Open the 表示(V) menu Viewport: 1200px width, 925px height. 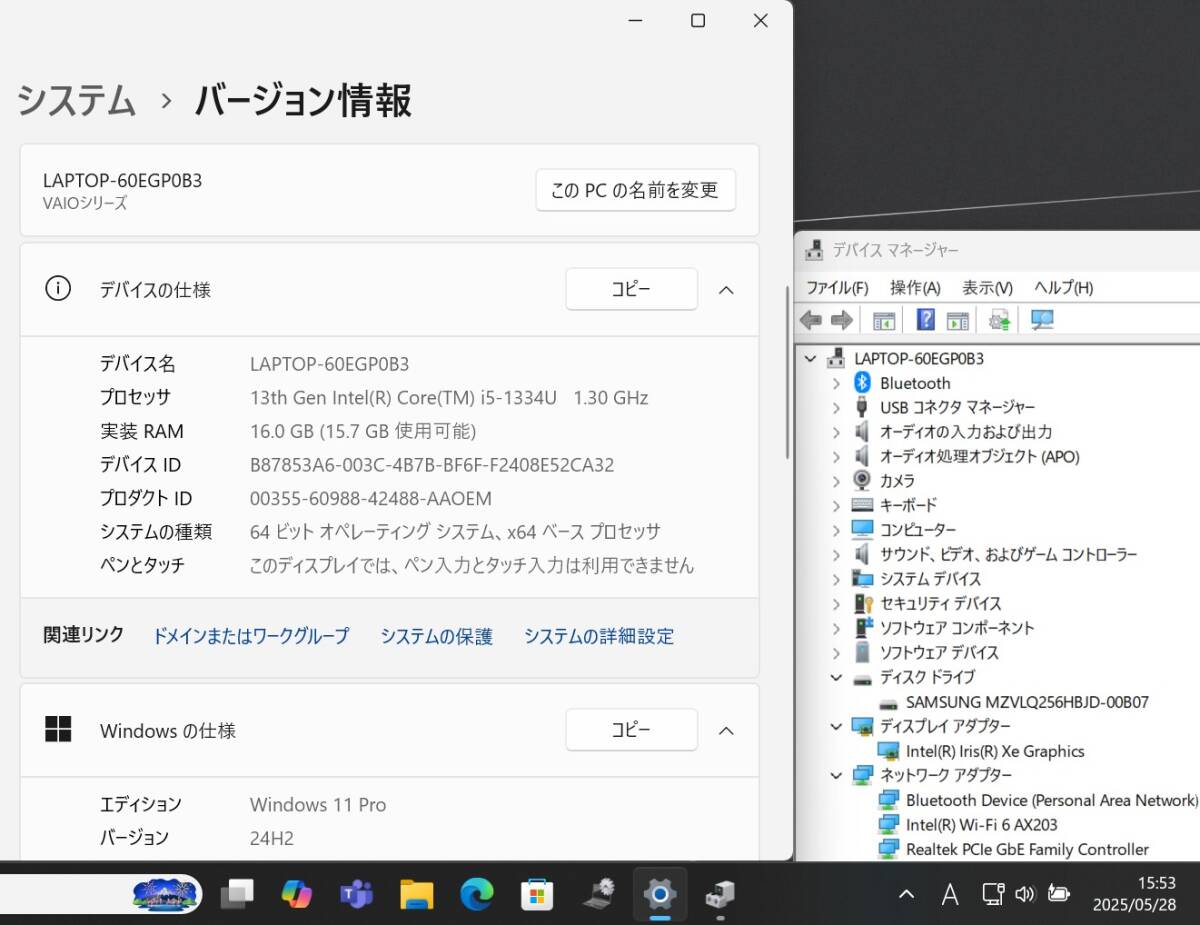coord(987,288)
